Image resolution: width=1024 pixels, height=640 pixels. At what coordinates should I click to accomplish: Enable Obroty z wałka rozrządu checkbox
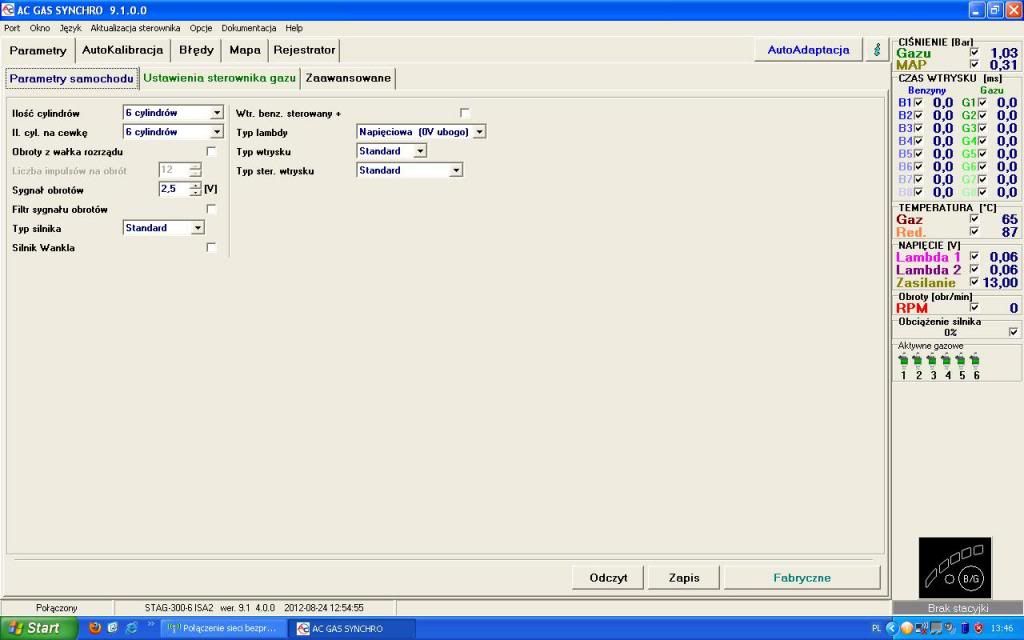pyautogui.click(x=211, y=151)
